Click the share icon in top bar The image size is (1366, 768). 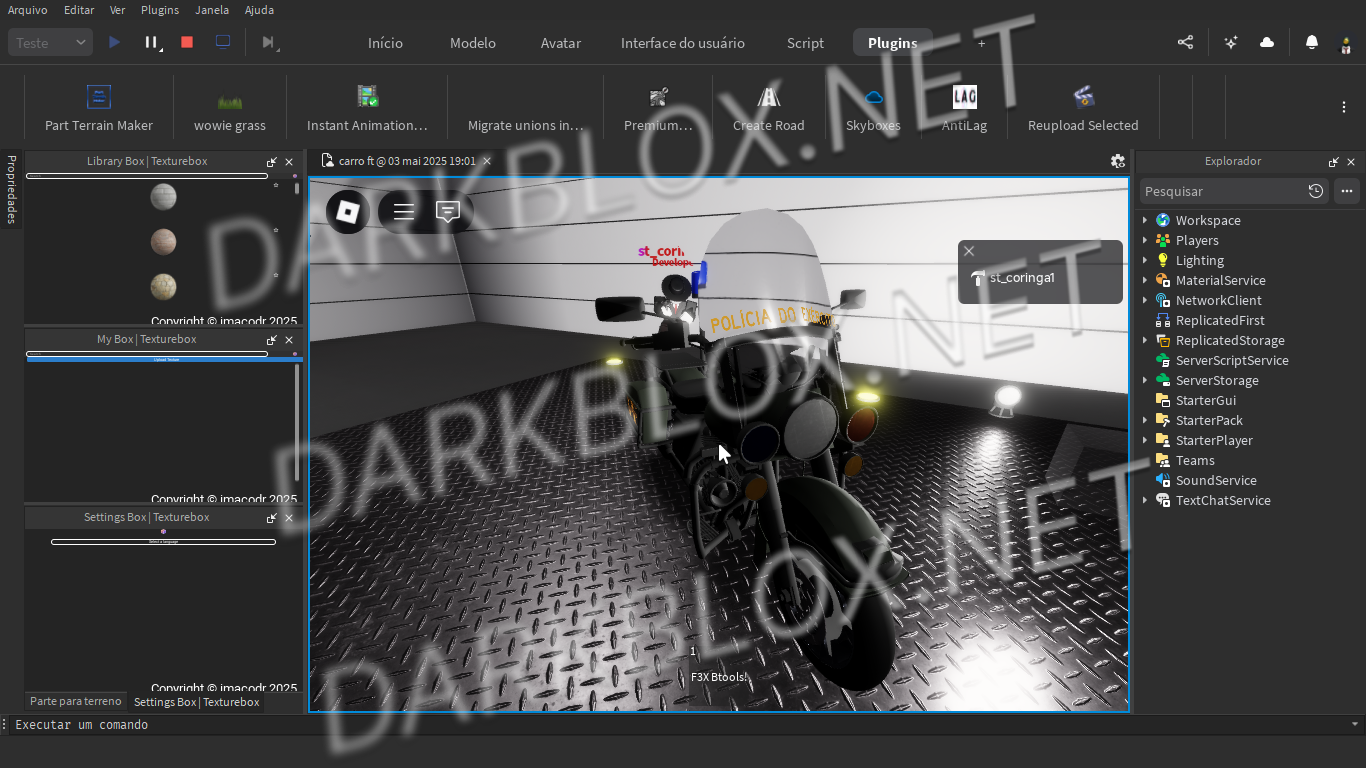click(1185, 42)
